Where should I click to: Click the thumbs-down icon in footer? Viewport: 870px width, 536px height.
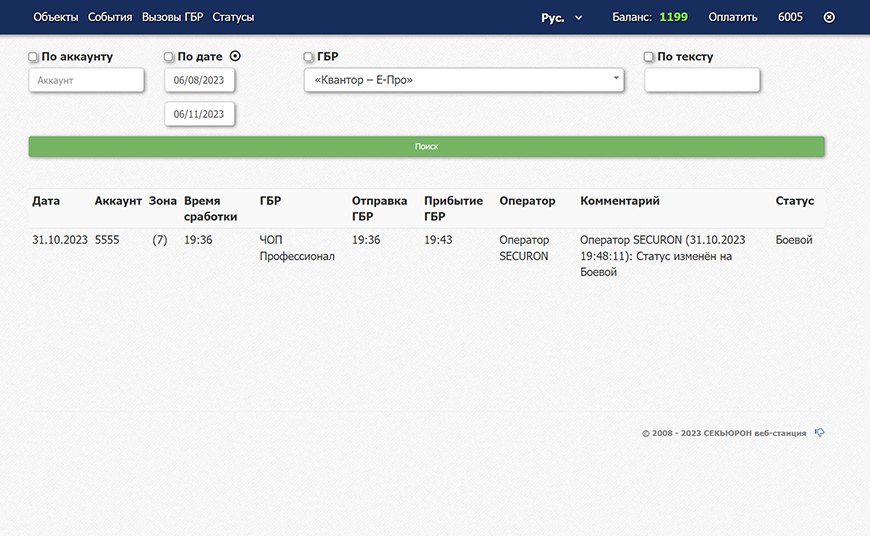click(x=820, y=432)
